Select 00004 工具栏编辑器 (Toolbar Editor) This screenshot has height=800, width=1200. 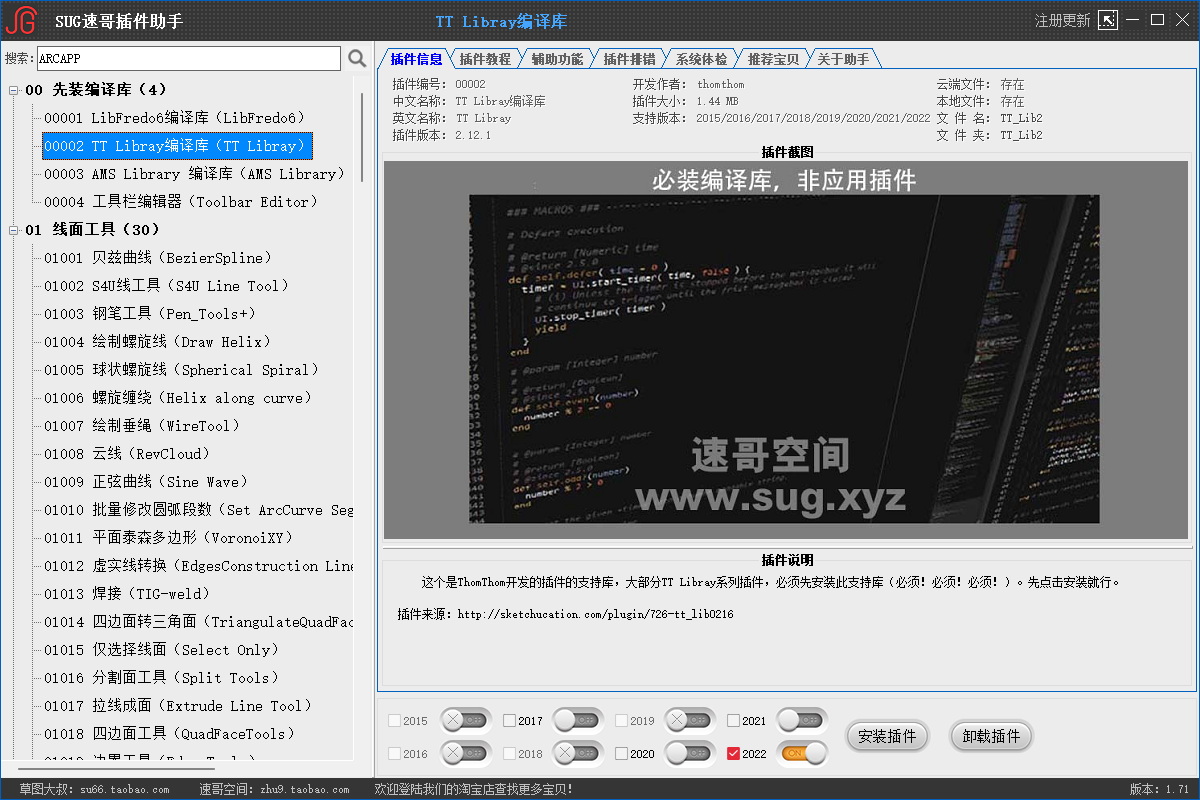point(181,202)
